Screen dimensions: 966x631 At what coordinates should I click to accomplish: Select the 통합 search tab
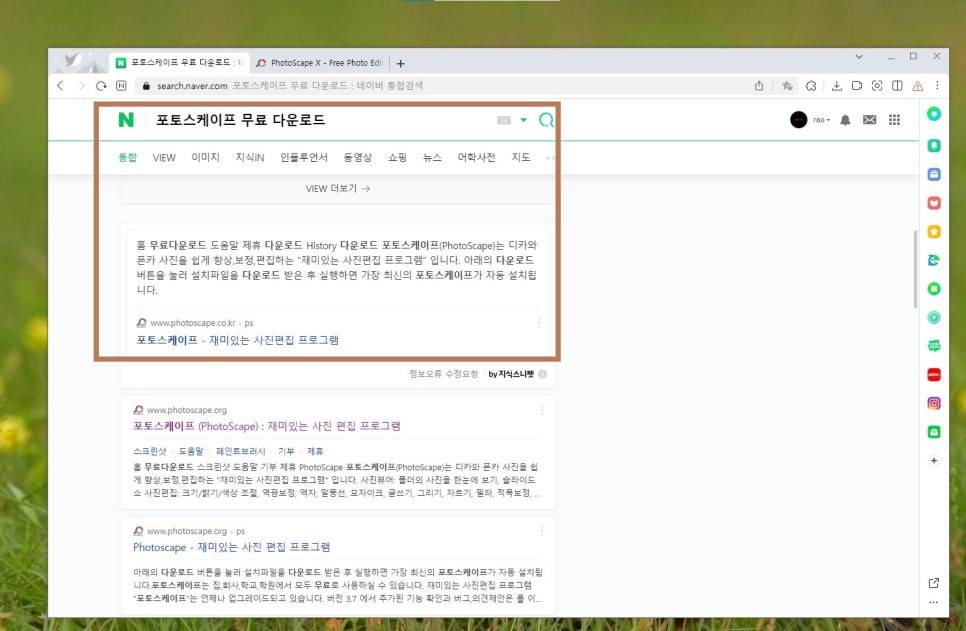click(128, 157)
